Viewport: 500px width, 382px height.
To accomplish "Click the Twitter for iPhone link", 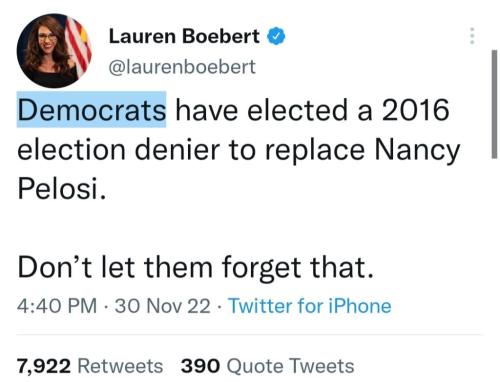I will click(x=310, y=306).
